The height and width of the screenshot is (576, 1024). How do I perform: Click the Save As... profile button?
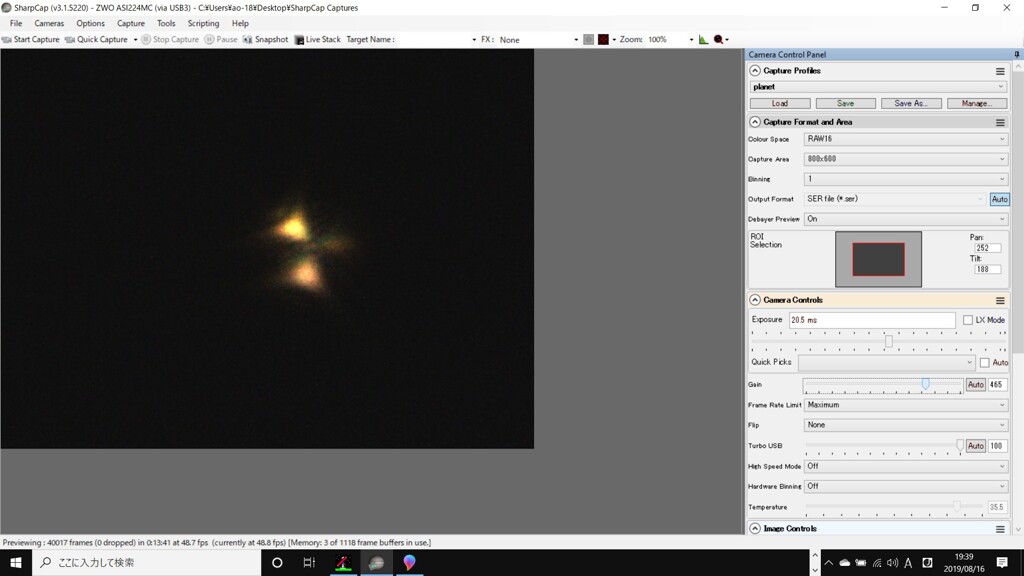(x=911, y=104)
